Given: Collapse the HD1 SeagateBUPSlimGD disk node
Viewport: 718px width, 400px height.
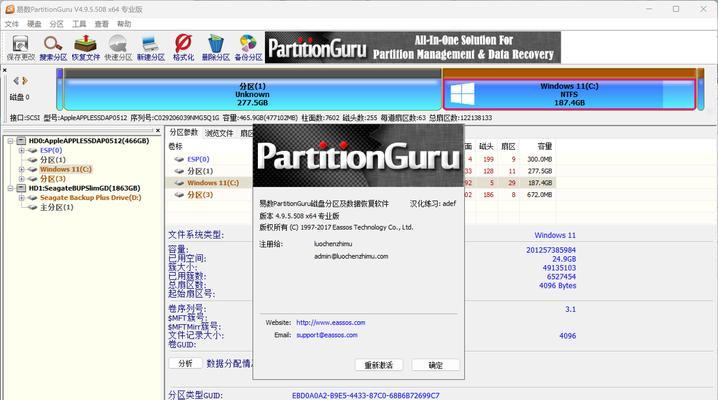Looking at the screenshot, I should [10, 188].
